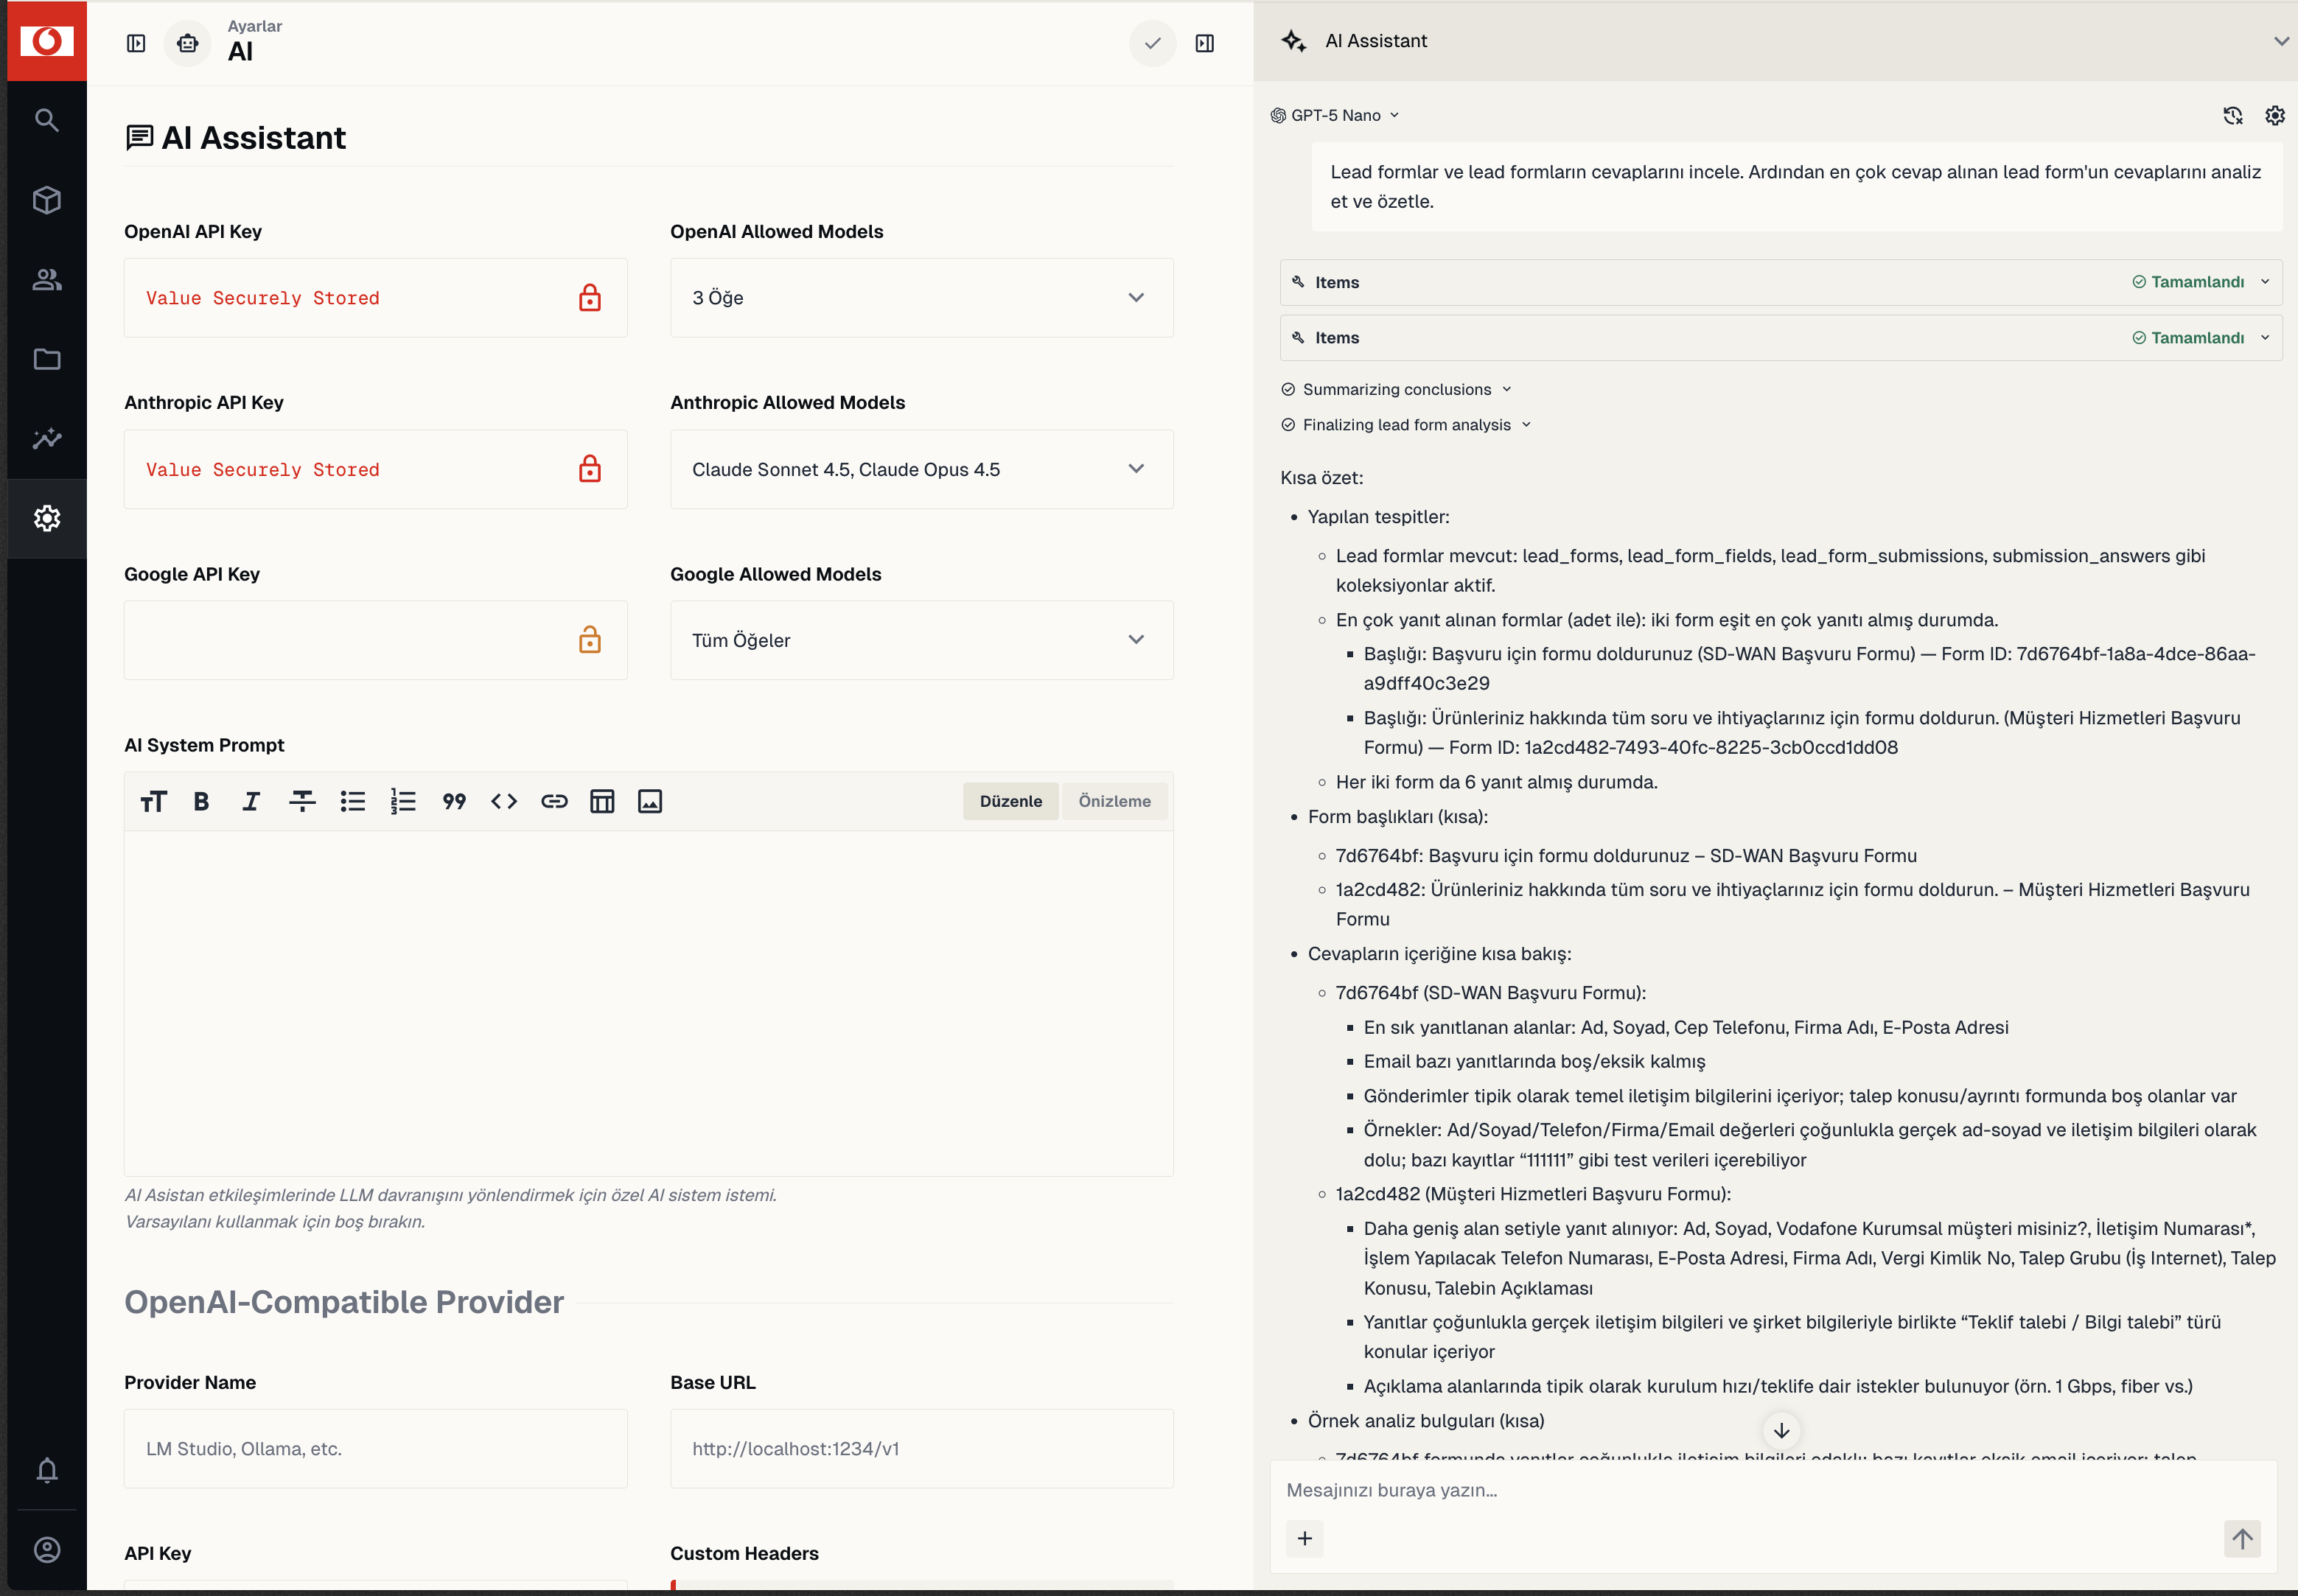This screenshot has height=1596, width=2298.
Task: Click the lock on Google API Key
Action: (x=590, y=640)
